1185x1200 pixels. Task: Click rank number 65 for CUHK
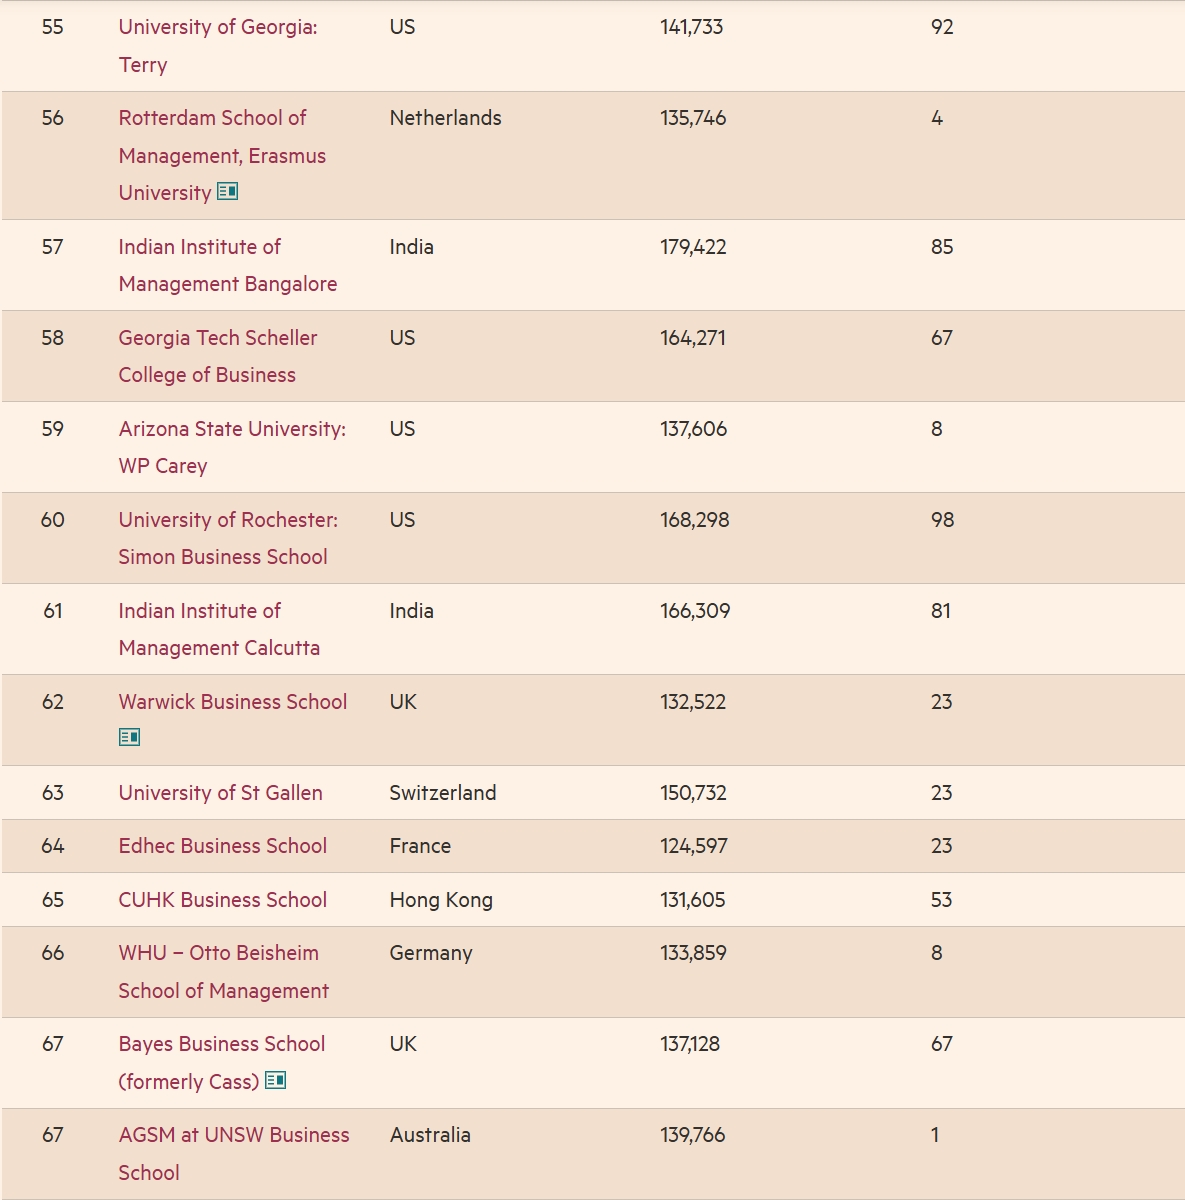pyautogui.click(x=53, y=900)
